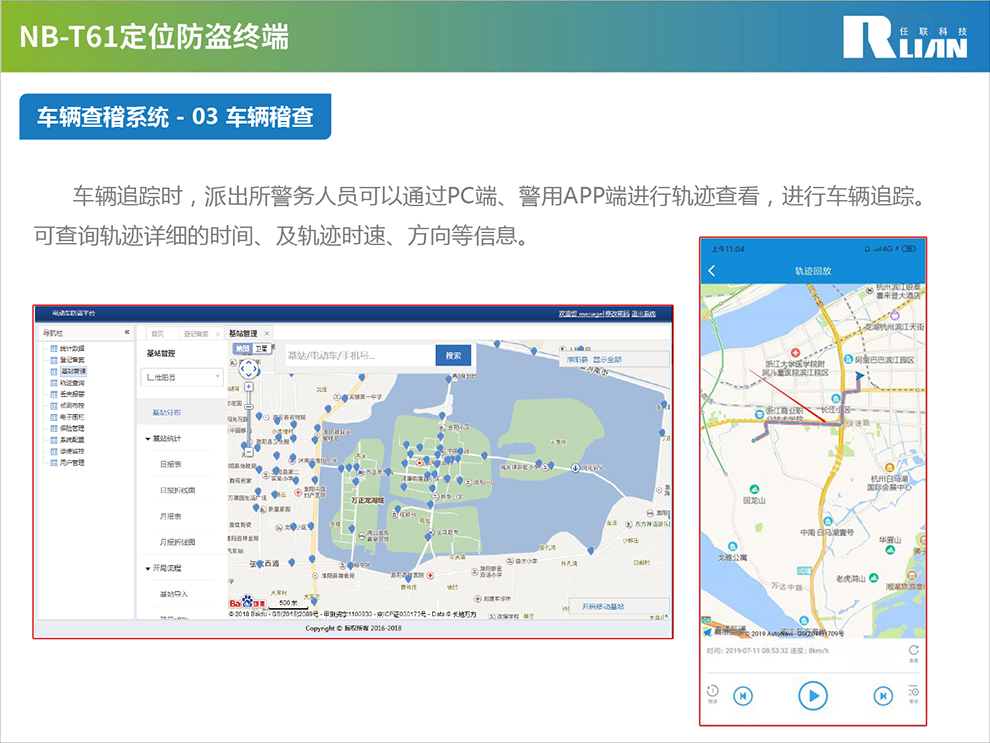Image resolution: width=990 pixels, height=743 pixels.
Task: Skip to next track point
Action: click(883, 696)
